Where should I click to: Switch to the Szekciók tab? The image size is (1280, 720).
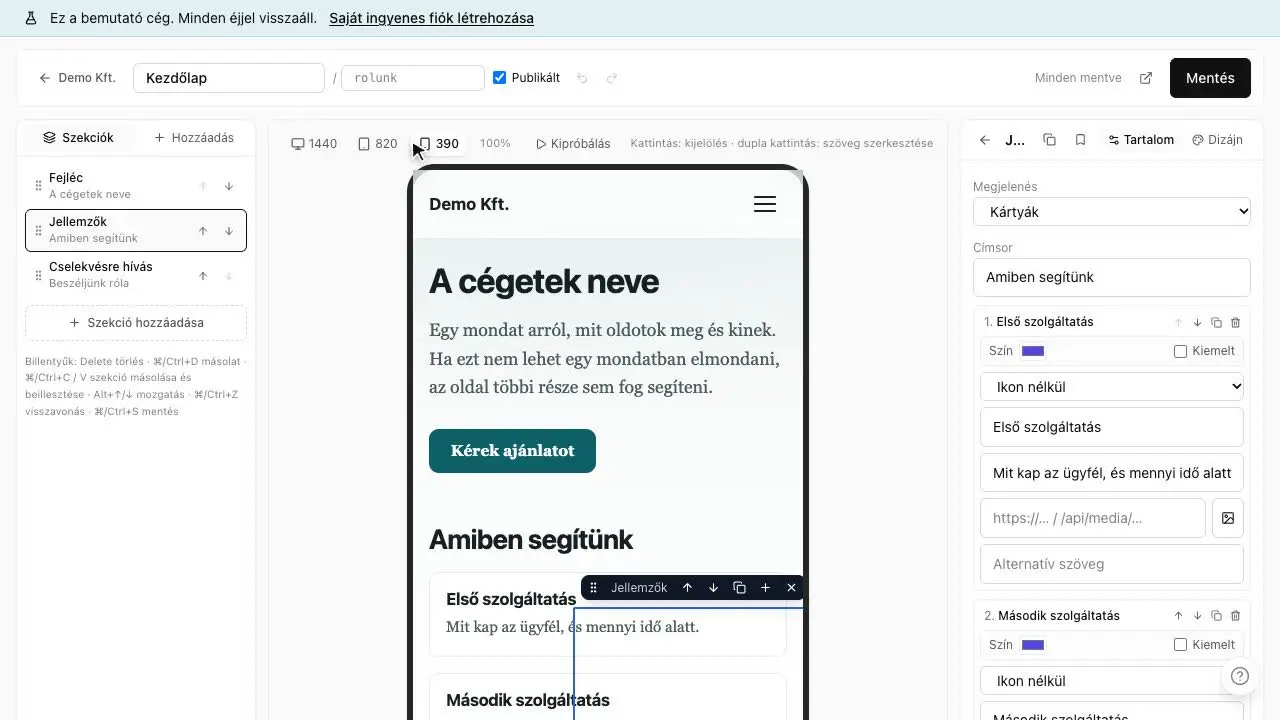click(78, 138)
